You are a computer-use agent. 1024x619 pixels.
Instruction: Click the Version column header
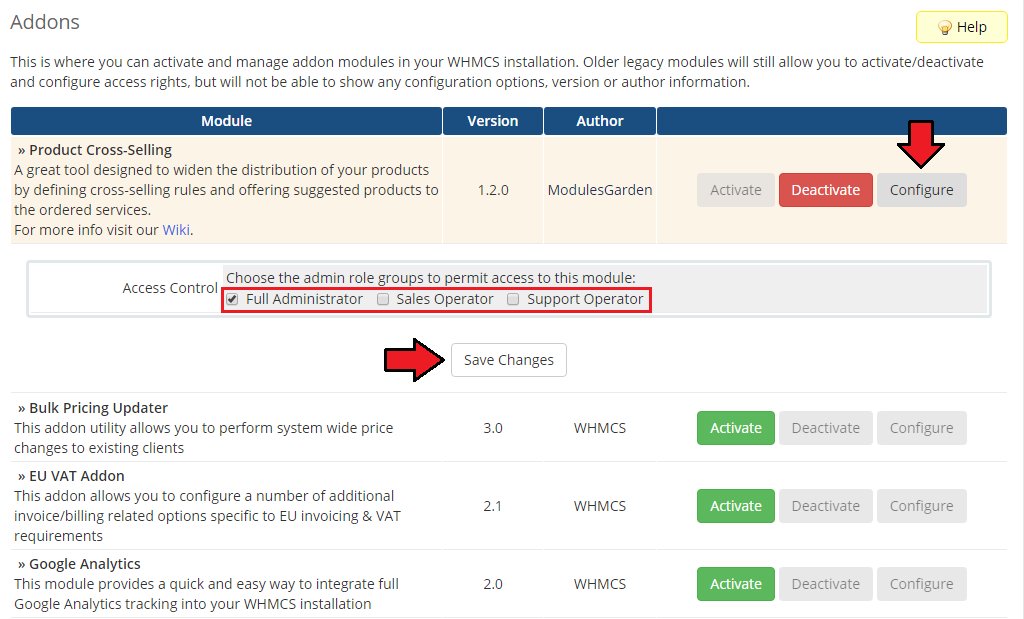(x=493, y=121)
